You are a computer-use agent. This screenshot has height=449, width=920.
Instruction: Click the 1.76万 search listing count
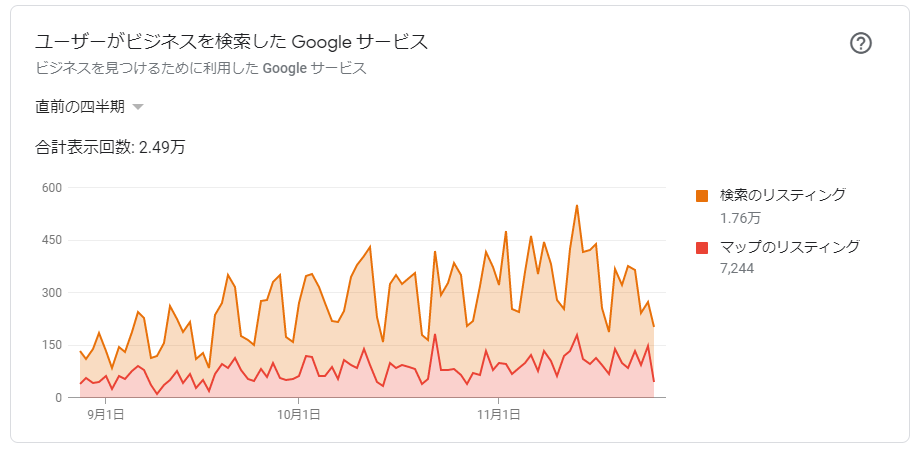tap(740, 218)
